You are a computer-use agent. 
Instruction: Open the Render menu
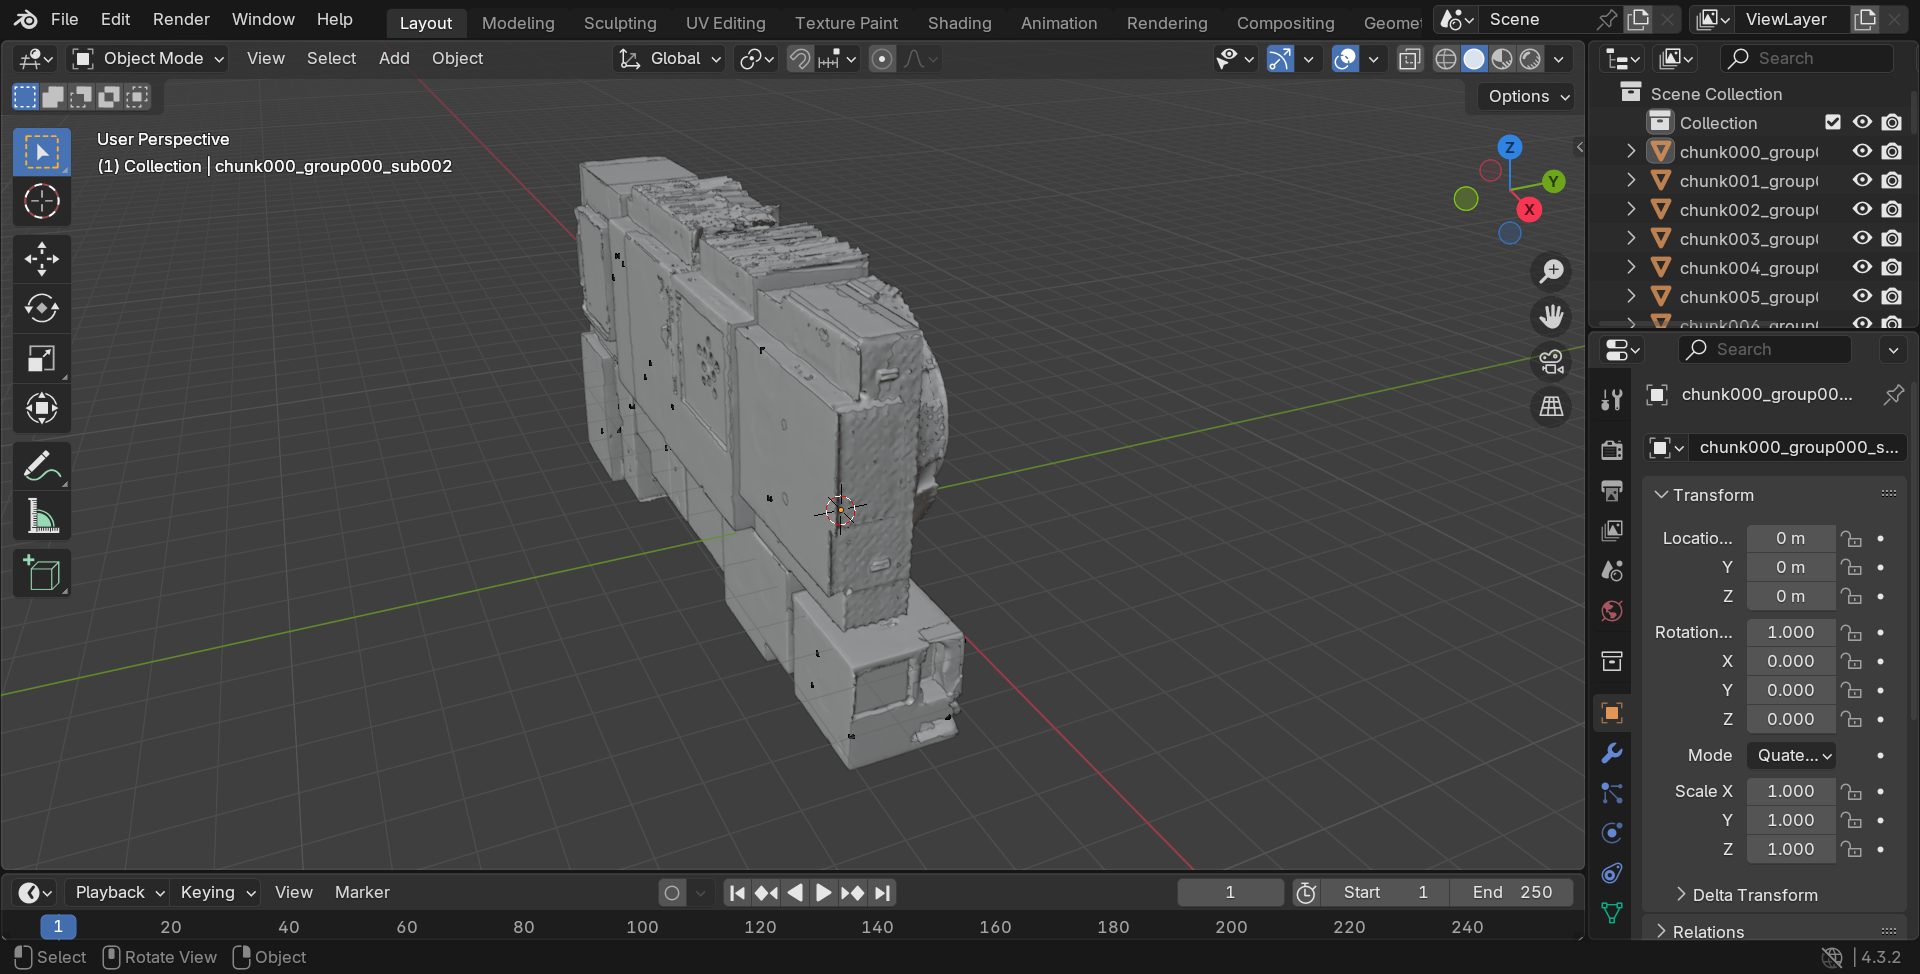[181, 20]
